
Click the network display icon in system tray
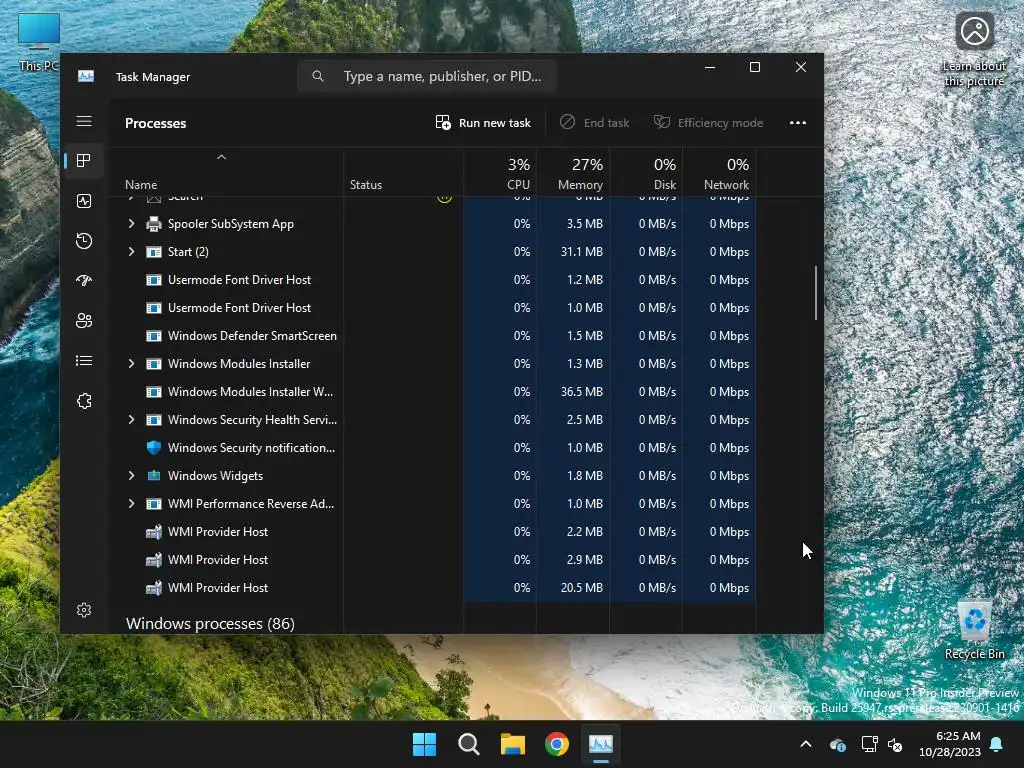[x=869, y=744]
